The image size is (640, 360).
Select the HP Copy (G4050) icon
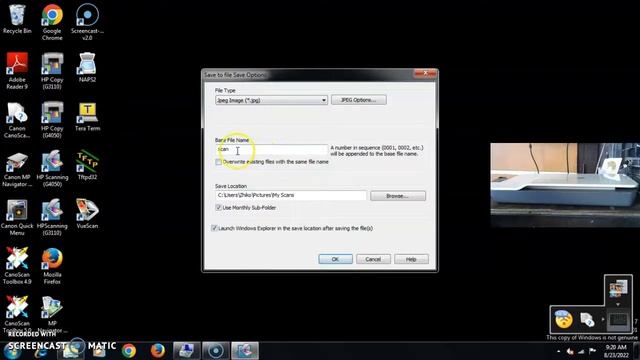tap(52, 120)
